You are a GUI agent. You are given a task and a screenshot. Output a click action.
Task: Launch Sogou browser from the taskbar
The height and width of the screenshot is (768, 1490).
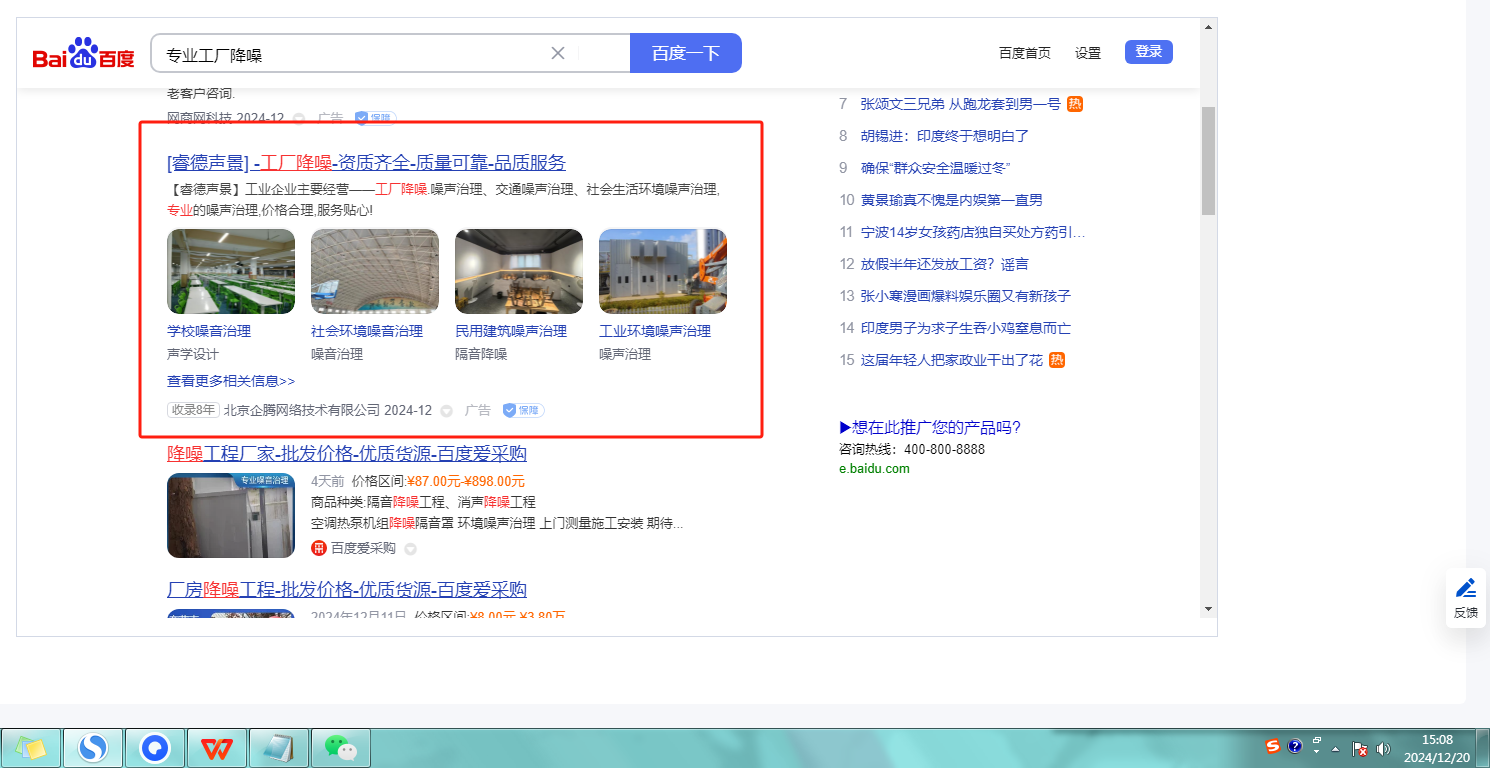click(x=93, y=747)
